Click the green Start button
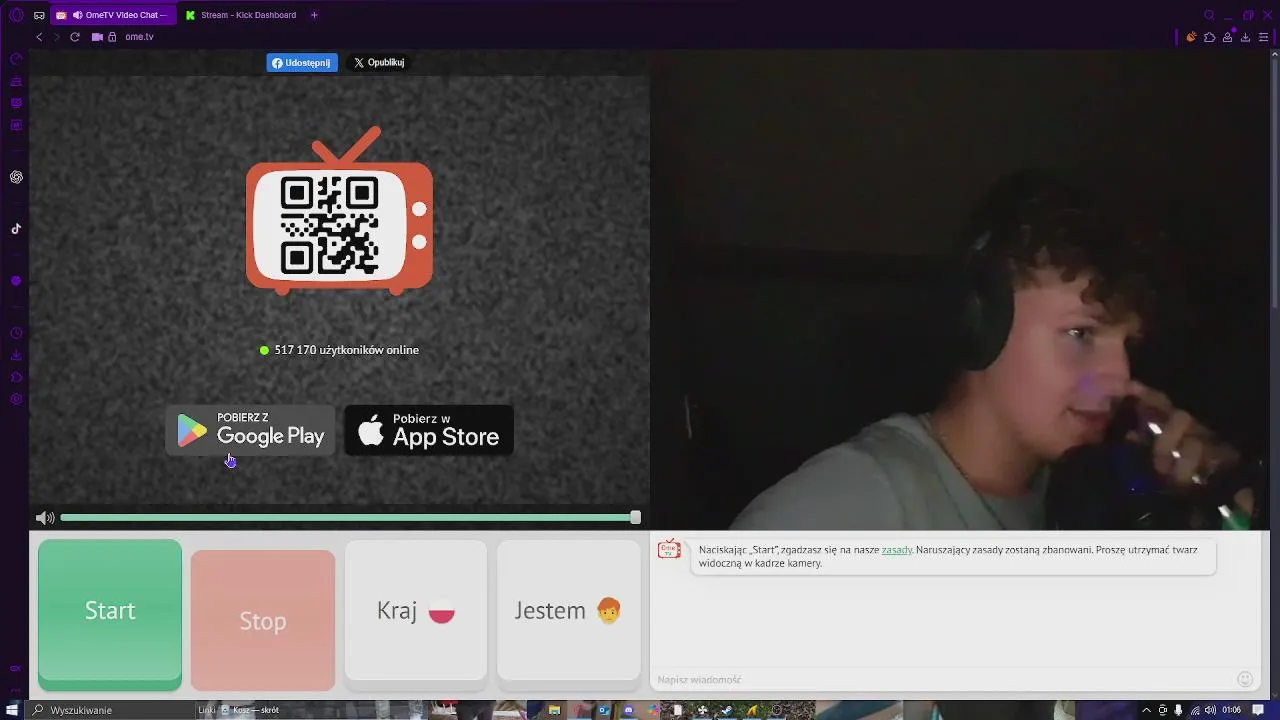Image resolution: width=1280 pixels, height=720 pixels. pos(110,614)
